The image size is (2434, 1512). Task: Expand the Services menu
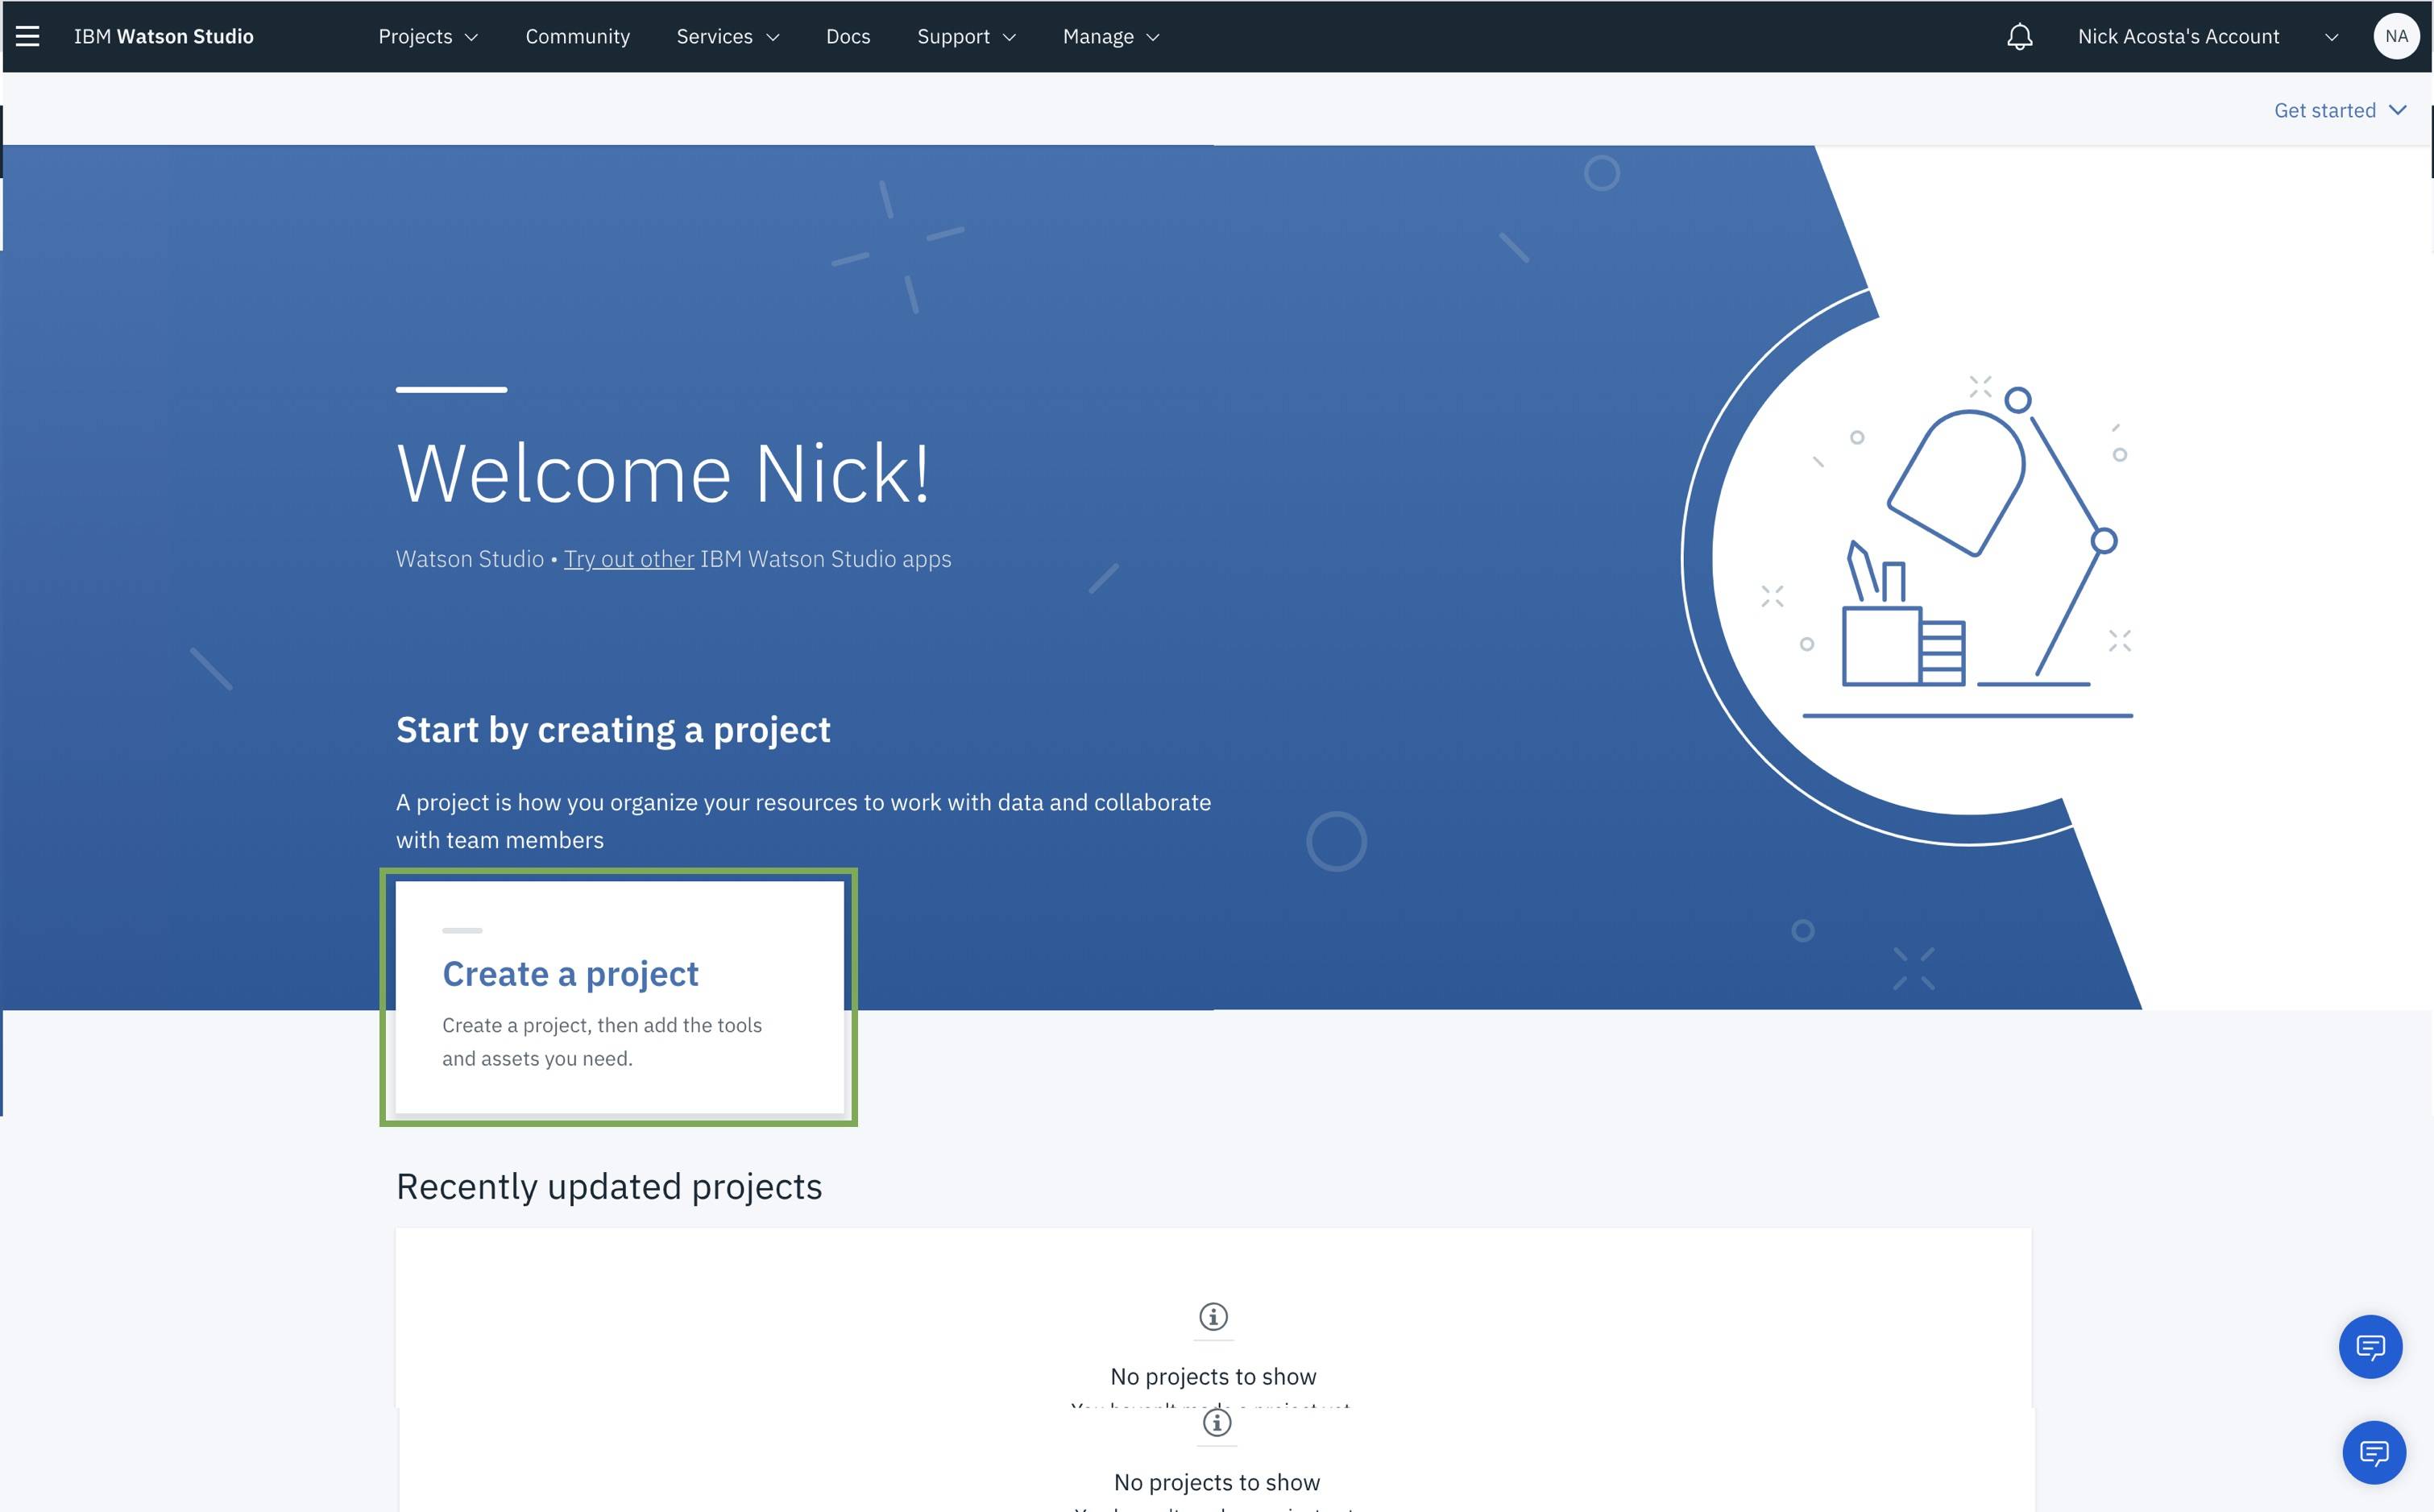727,36
